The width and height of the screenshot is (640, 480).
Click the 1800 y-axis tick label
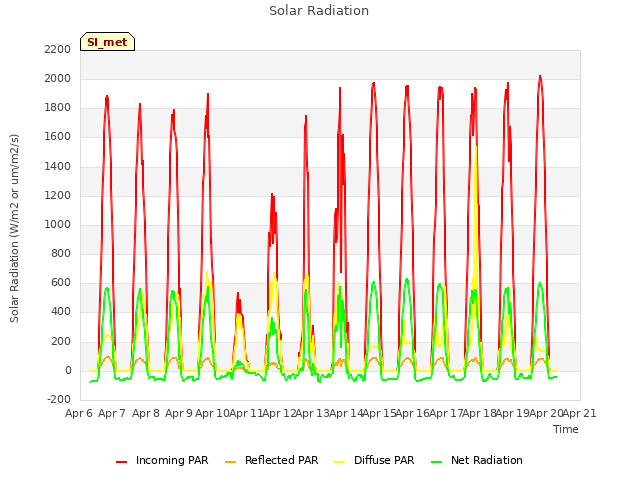click(58, 108)
